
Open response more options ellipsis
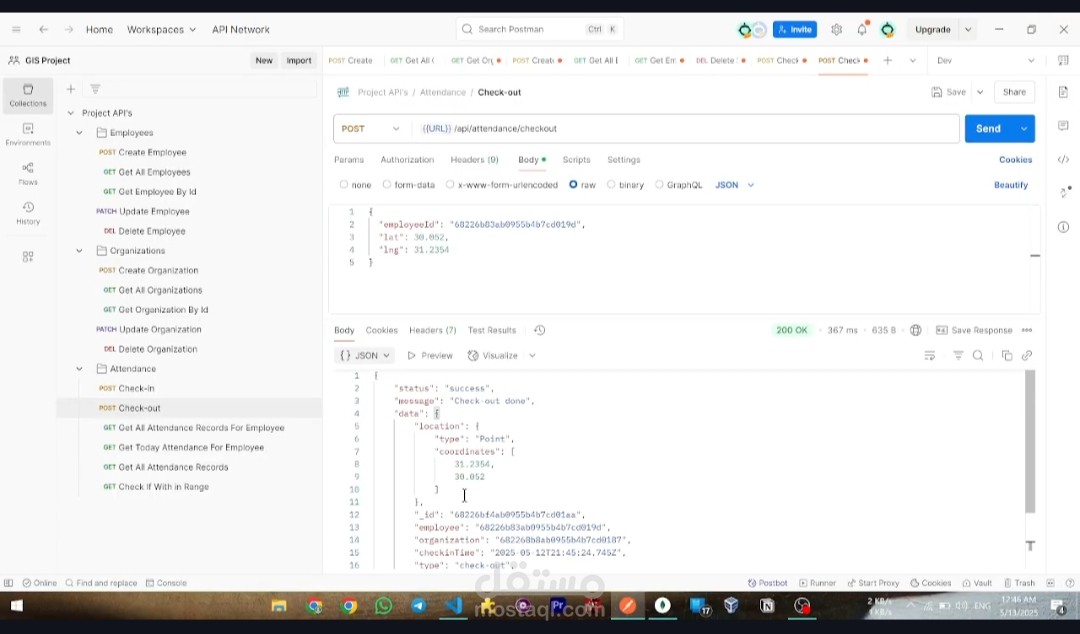pos(1026,330)
